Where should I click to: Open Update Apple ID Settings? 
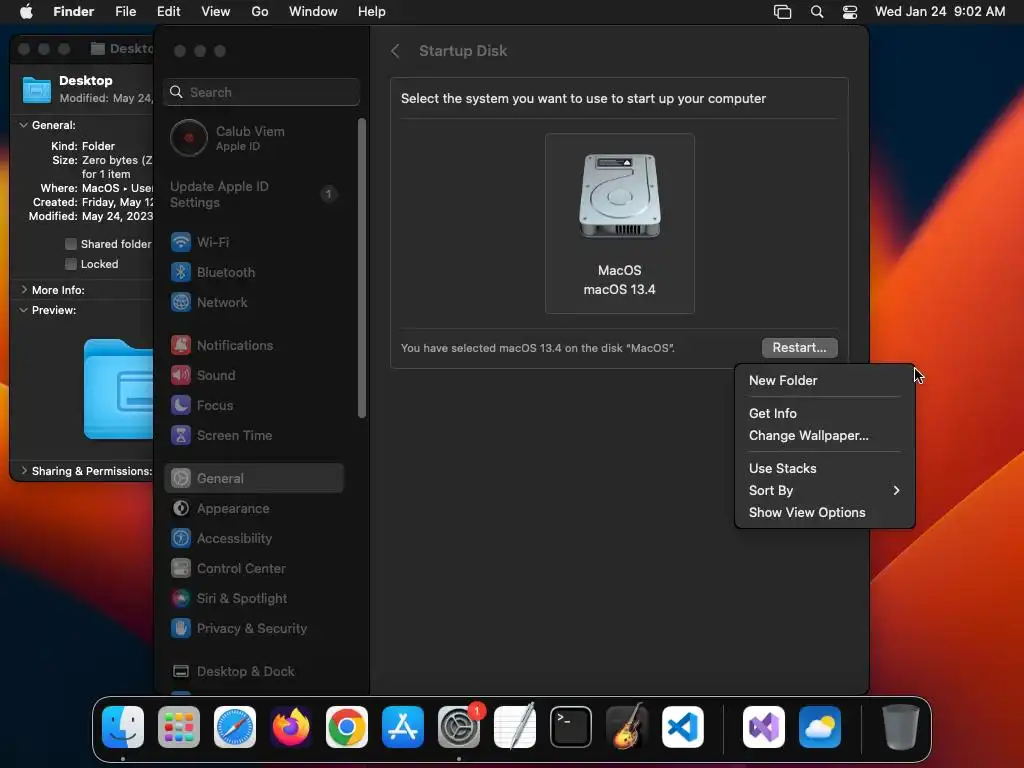(255, 195)
